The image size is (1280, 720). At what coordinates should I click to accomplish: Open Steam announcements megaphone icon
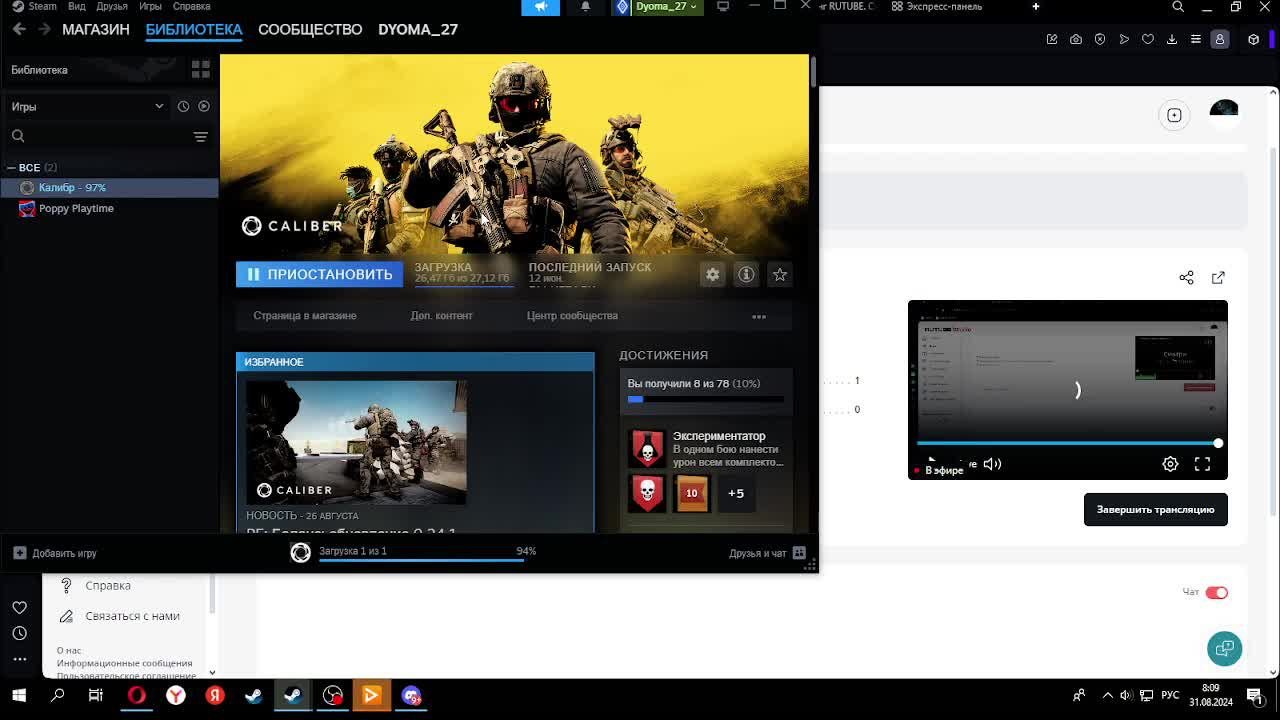click(541, 7)
